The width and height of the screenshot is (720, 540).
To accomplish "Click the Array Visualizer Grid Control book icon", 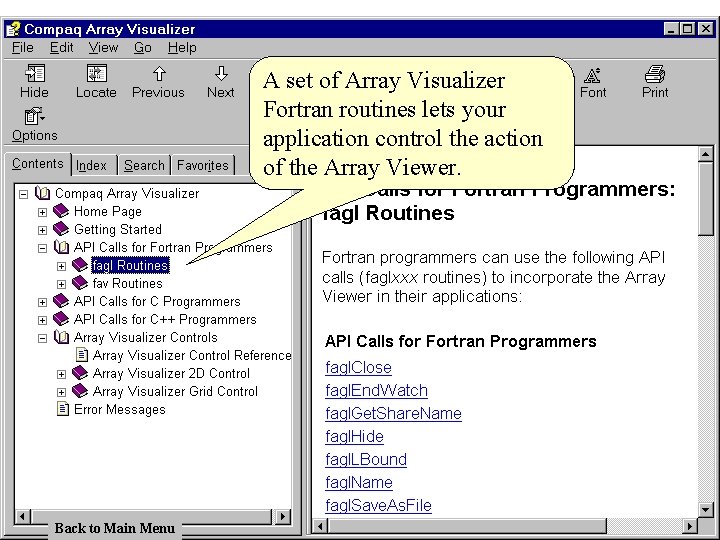I will tap(80, 391).
